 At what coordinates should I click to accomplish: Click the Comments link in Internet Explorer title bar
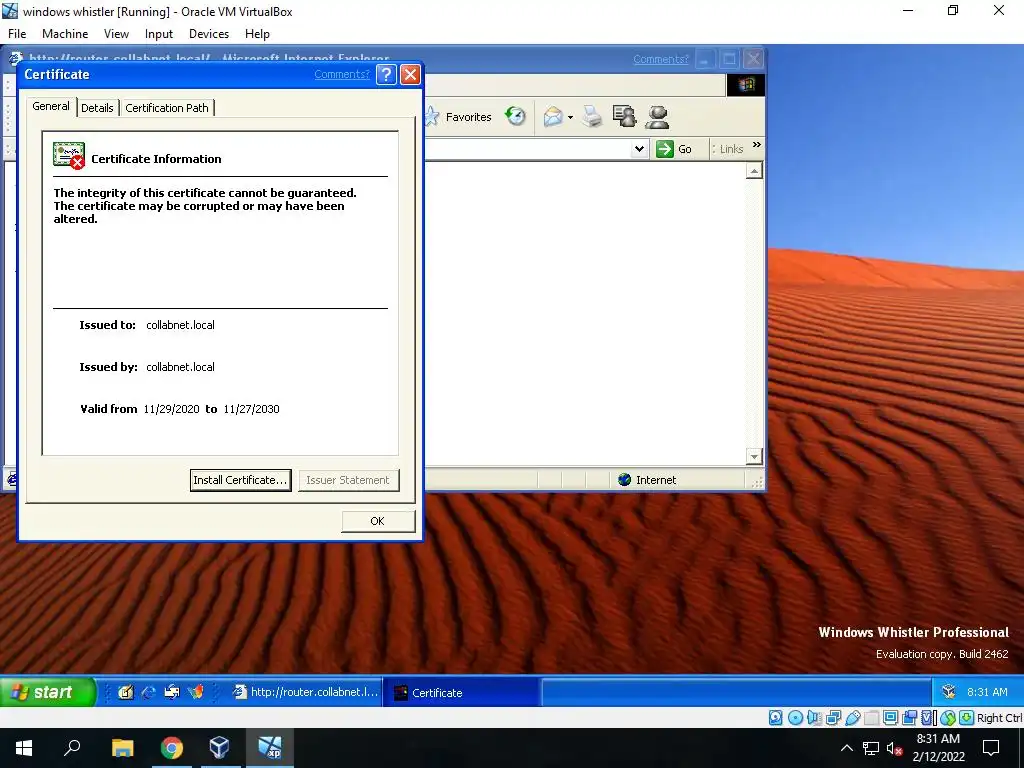pos(660,59)
